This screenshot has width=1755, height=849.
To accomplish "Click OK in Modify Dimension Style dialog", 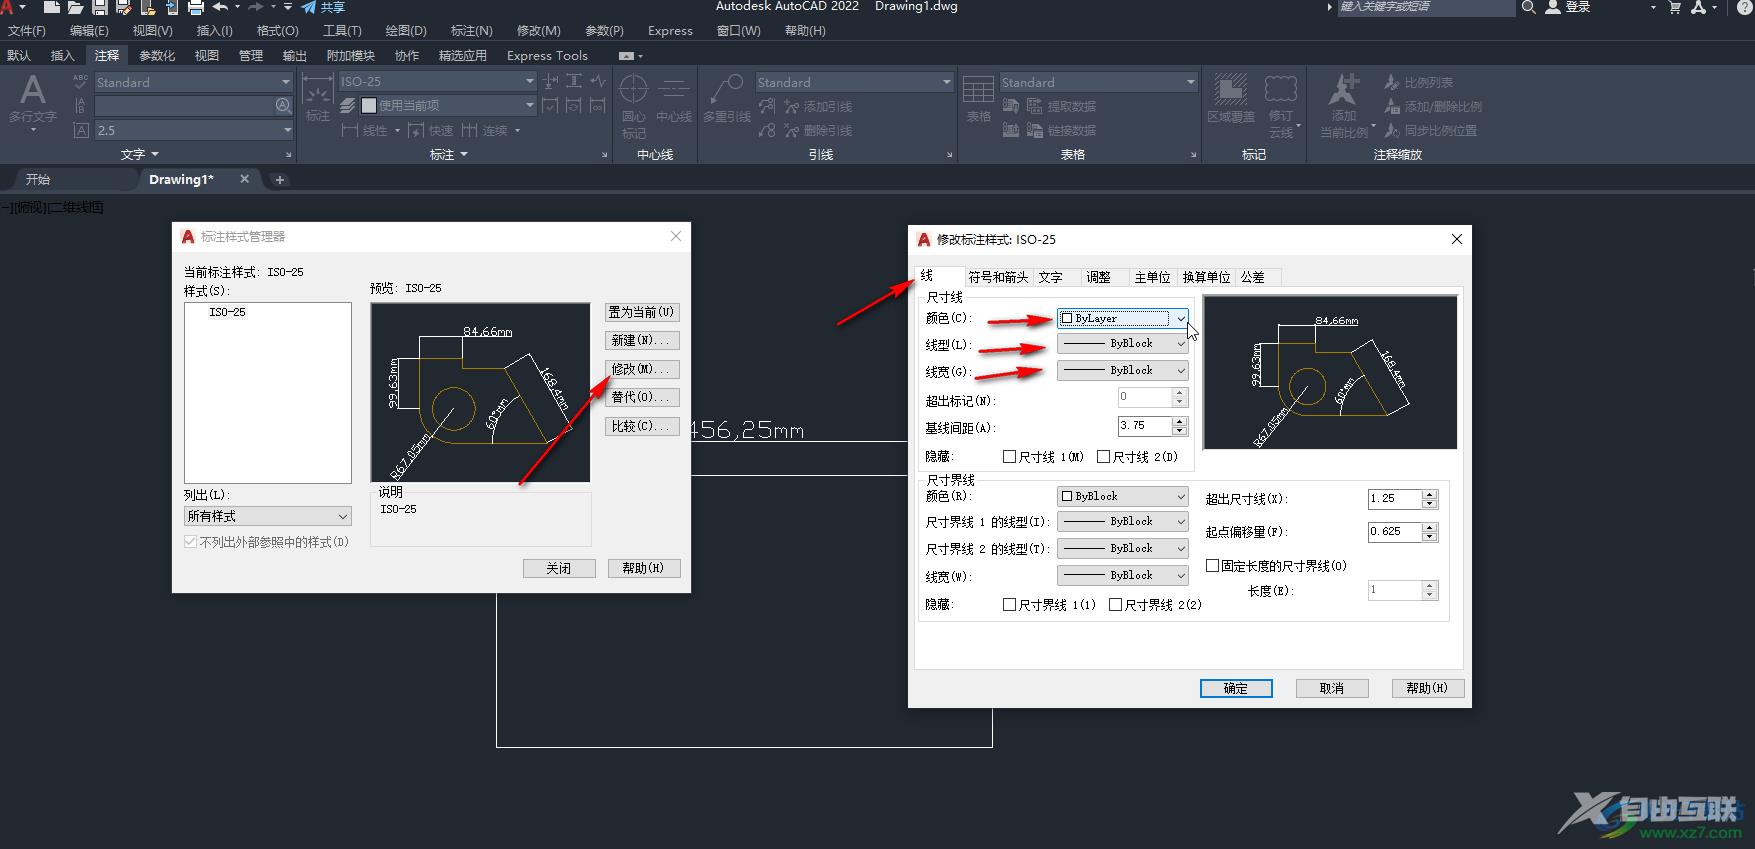I will pyautogui.click(x=1236, y=688).
